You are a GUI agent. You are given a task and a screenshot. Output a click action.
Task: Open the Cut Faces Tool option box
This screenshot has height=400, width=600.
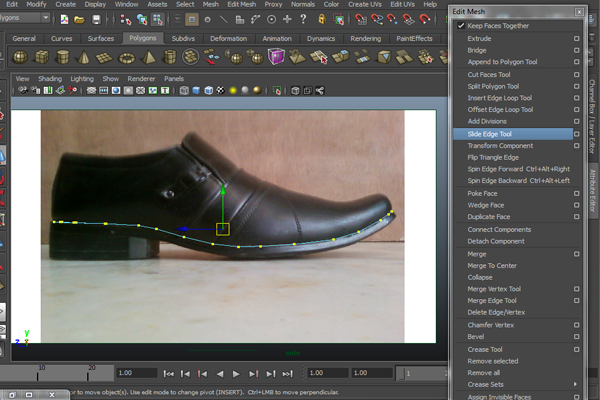(576, 75)
